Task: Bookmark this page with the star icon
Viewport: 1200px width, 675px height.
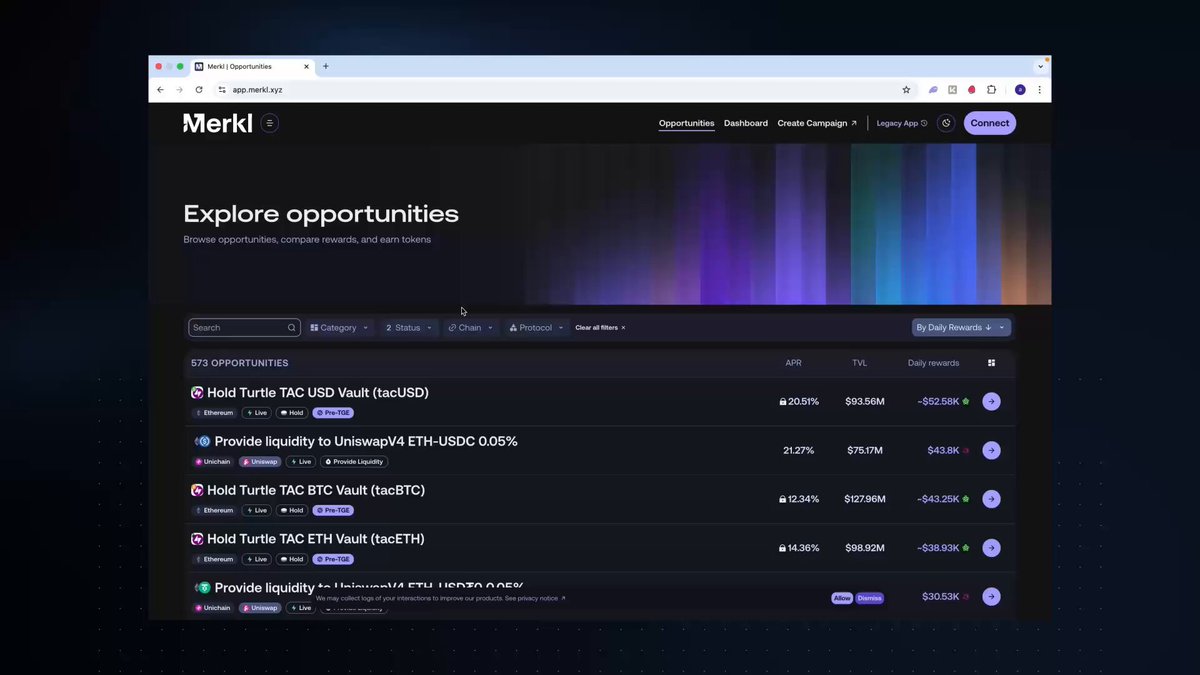Action: coord(906,89)
